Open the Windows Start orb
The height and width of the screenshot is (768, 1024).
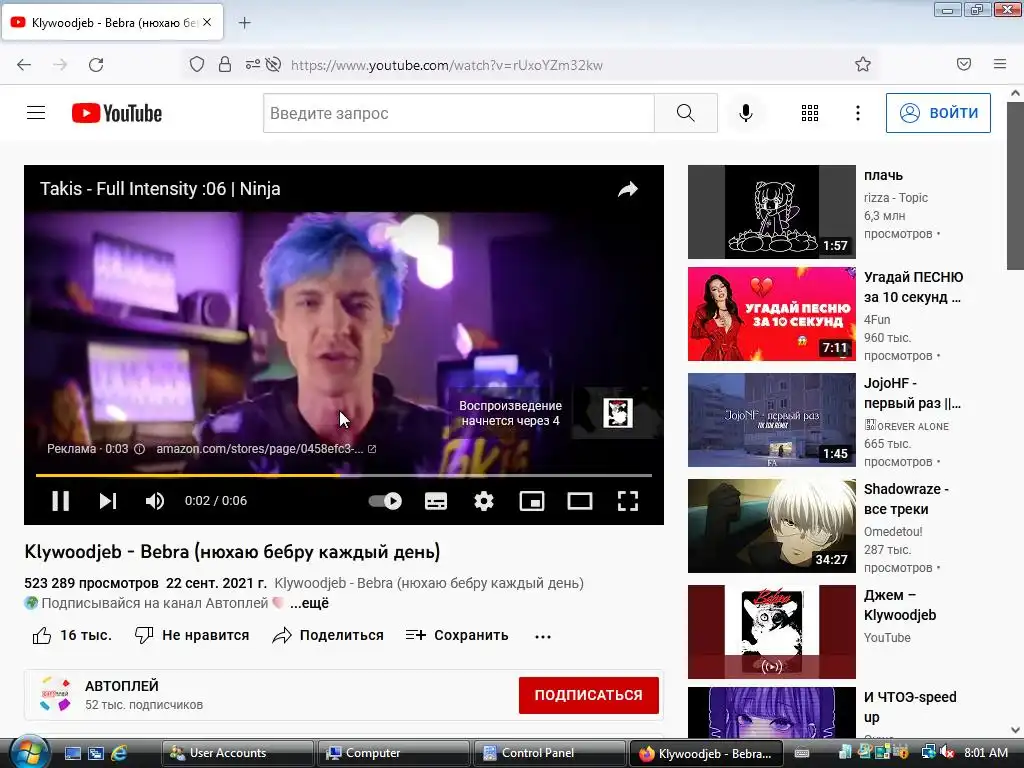click(28, 752)
